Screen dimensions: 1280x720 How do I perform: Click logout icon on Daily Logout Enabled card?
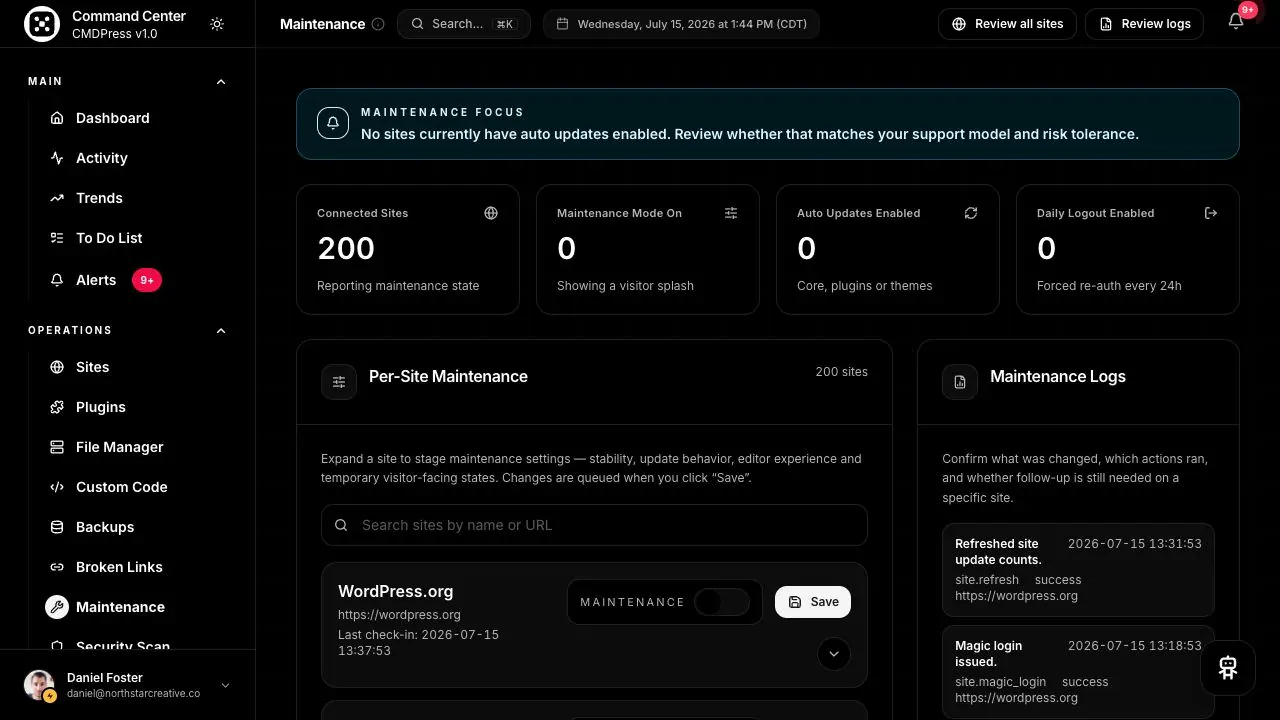click(1211, 213)
